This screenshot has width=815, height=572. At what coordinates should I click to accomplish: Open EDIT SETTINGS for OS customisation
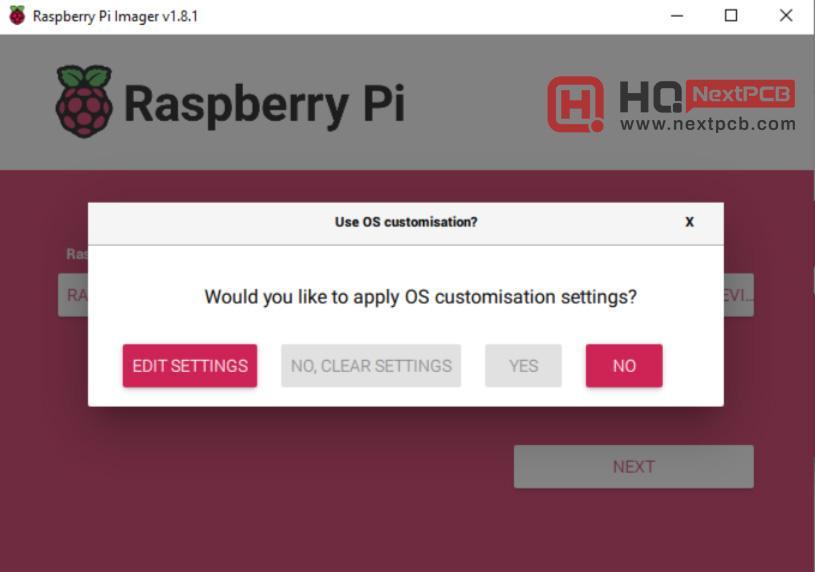point(190,366)
